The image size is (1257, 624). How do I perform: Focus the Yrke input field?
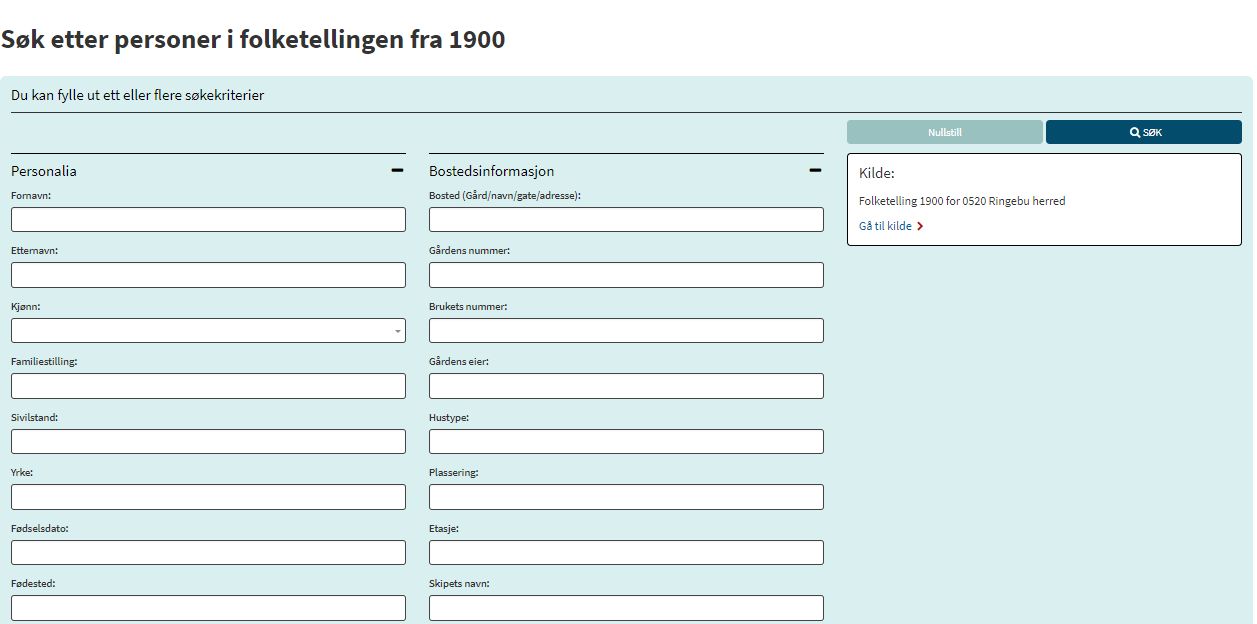click(208, 497)
